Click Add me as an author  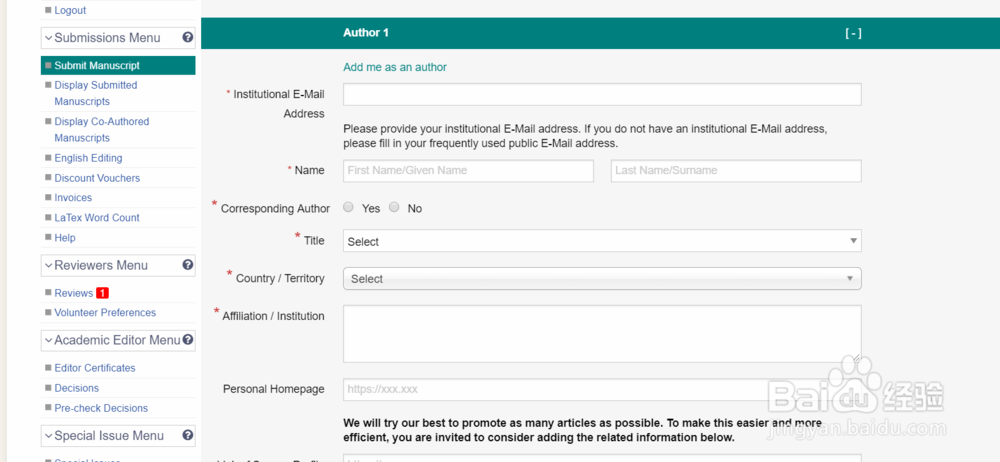[395, 67]
